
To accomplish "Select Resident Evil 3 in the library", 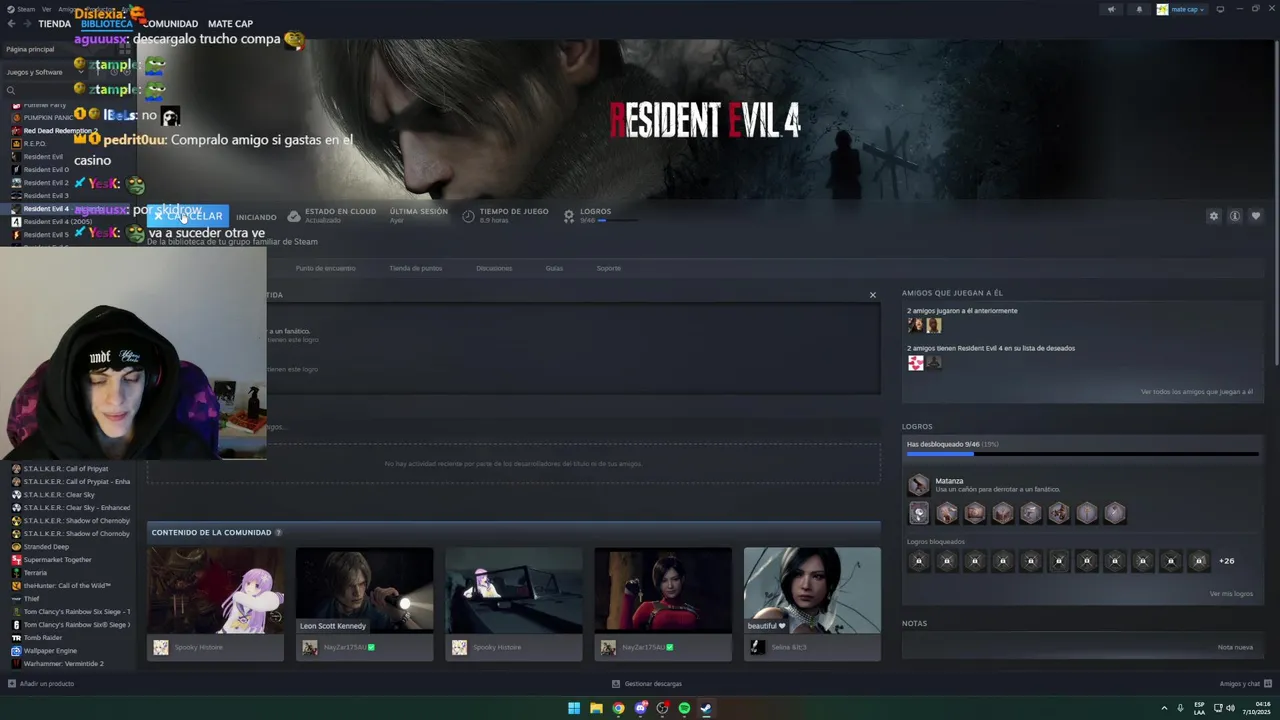I will pyautogui.click(x=46, y=196).
